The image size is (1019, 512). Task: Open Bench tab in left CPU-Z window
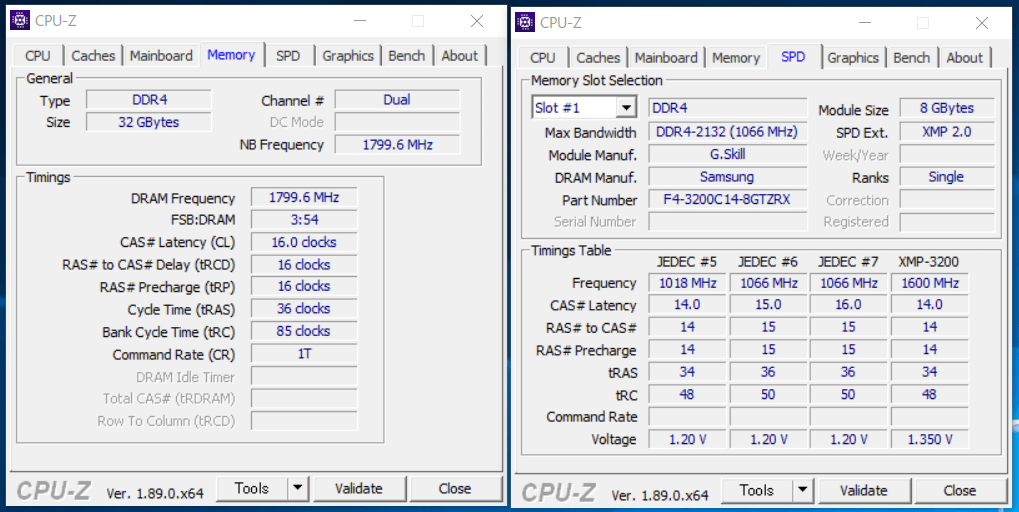[407, 56]
